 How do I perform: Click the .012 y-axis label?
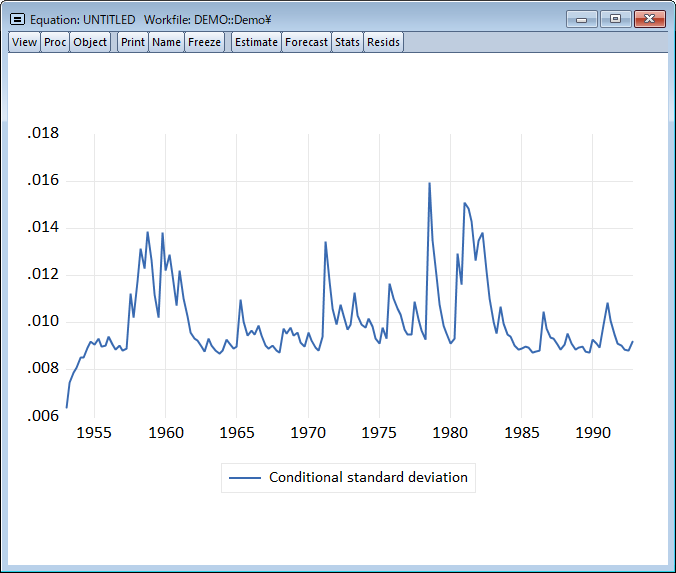tap(43, 274)
